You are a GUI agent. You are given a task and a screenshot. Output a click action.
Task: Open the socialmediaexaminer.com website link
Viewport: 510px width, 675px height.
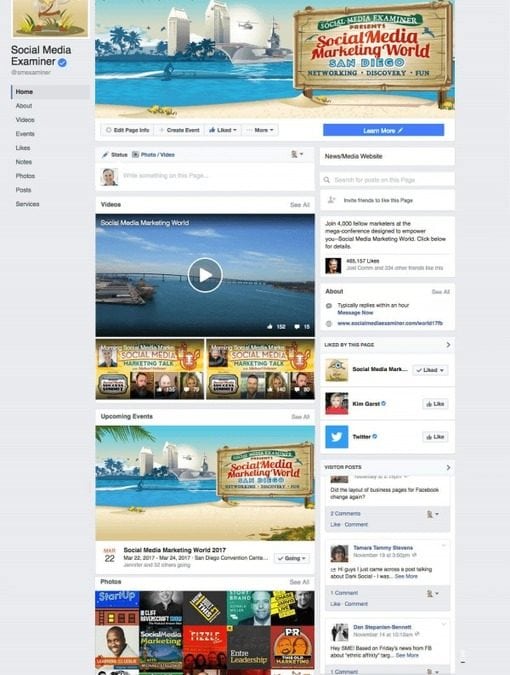390,323
